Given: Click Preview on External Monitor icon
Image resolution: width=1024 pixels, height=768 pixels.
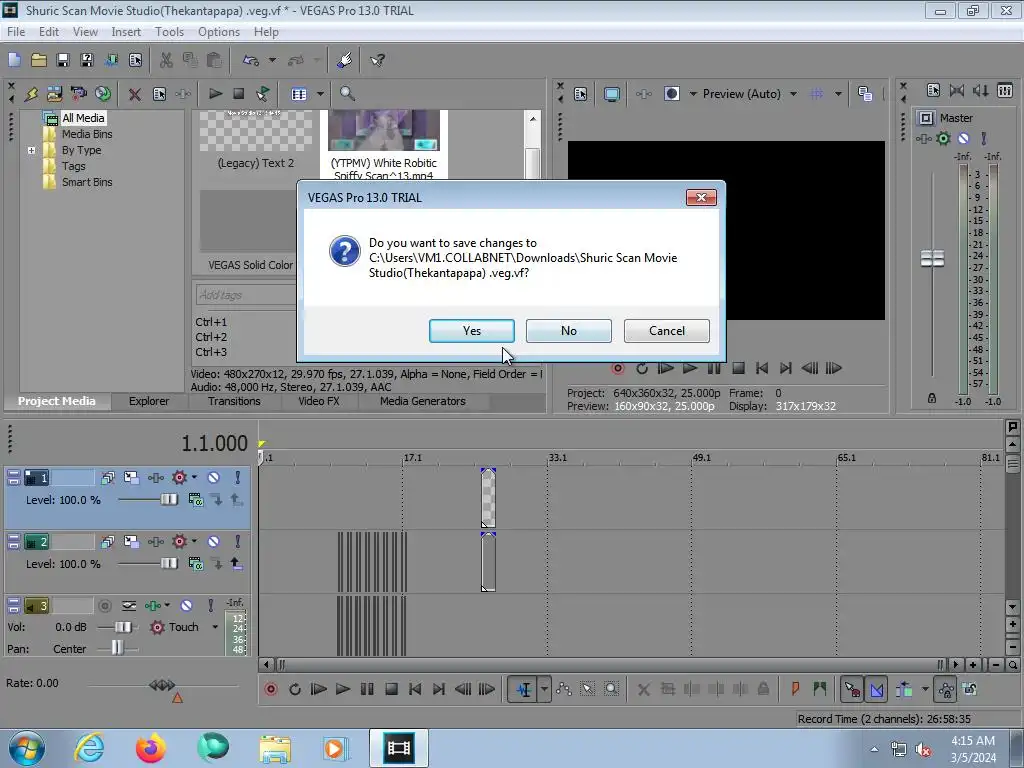Looking at the screenshot, I should tap(611, 94).
